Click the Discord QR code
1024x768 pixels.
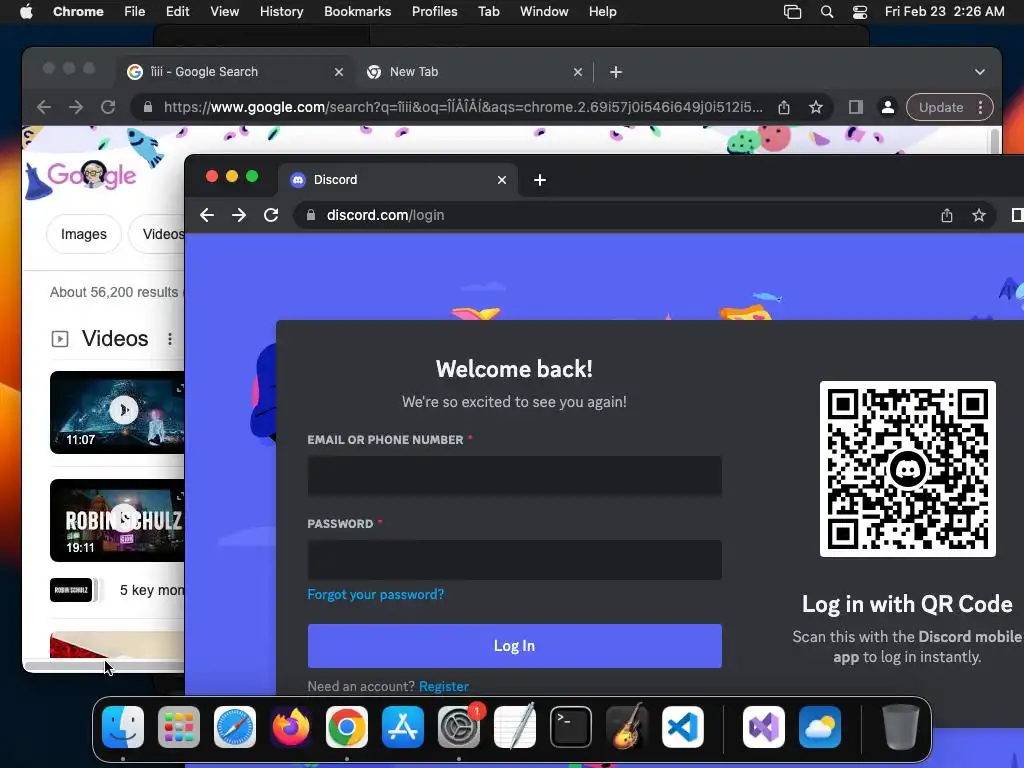[908, 469]
